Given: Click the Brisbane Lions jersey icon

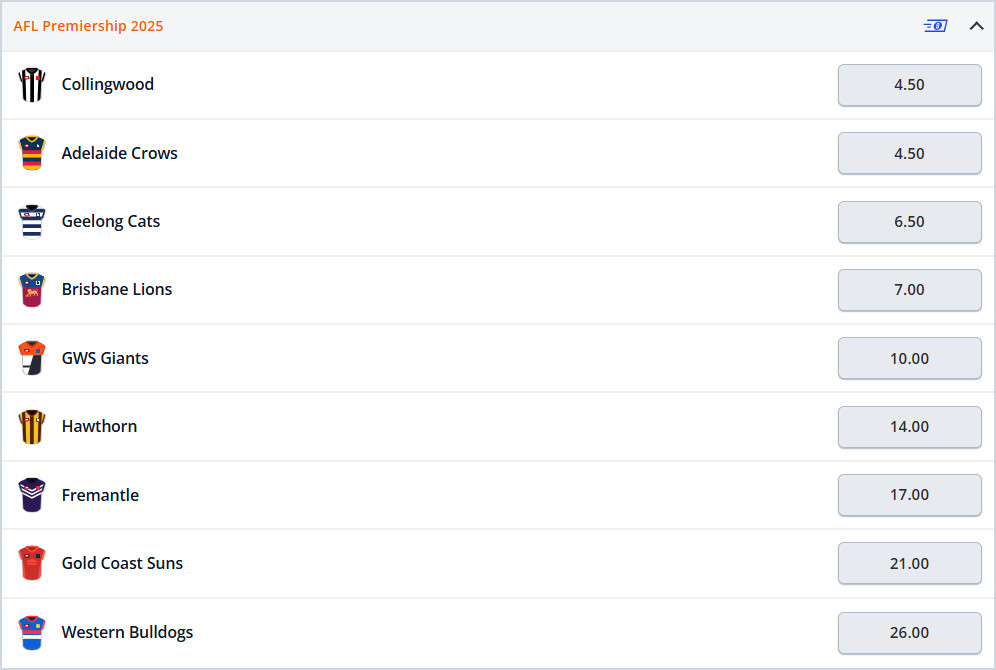Looking at the screenshot, I should [32, 290].
